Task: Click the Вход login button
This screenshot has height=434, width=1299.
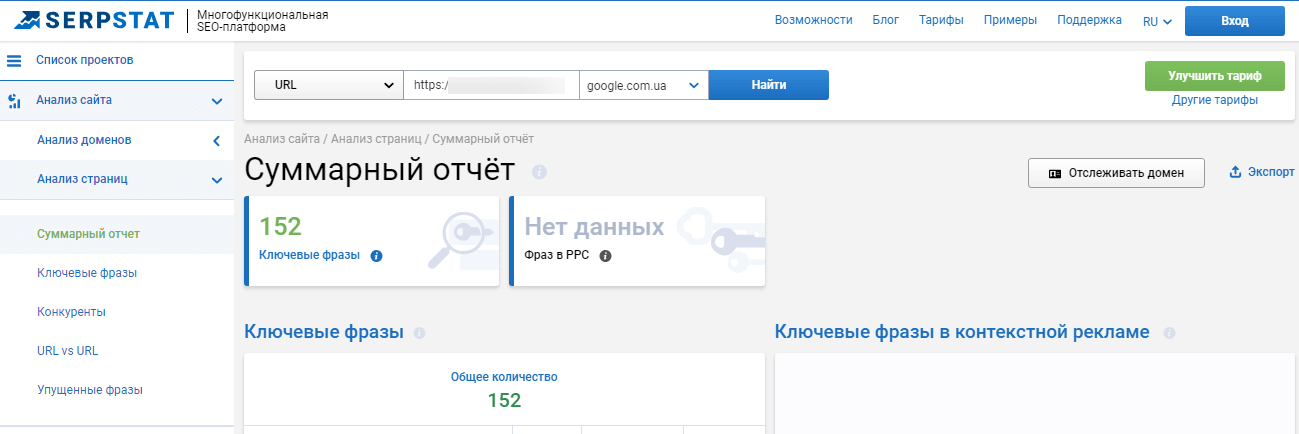Action: coord(1235,21)
